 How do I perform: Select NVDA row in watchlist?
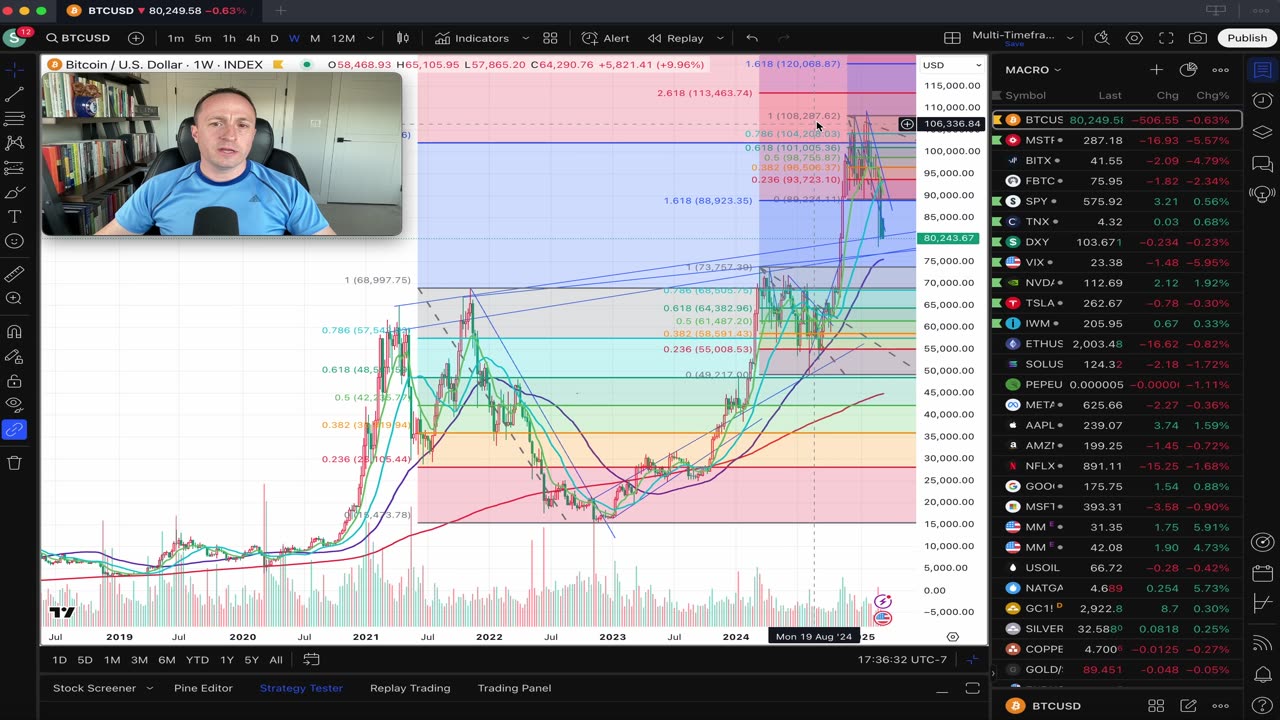click(1117, 283)
